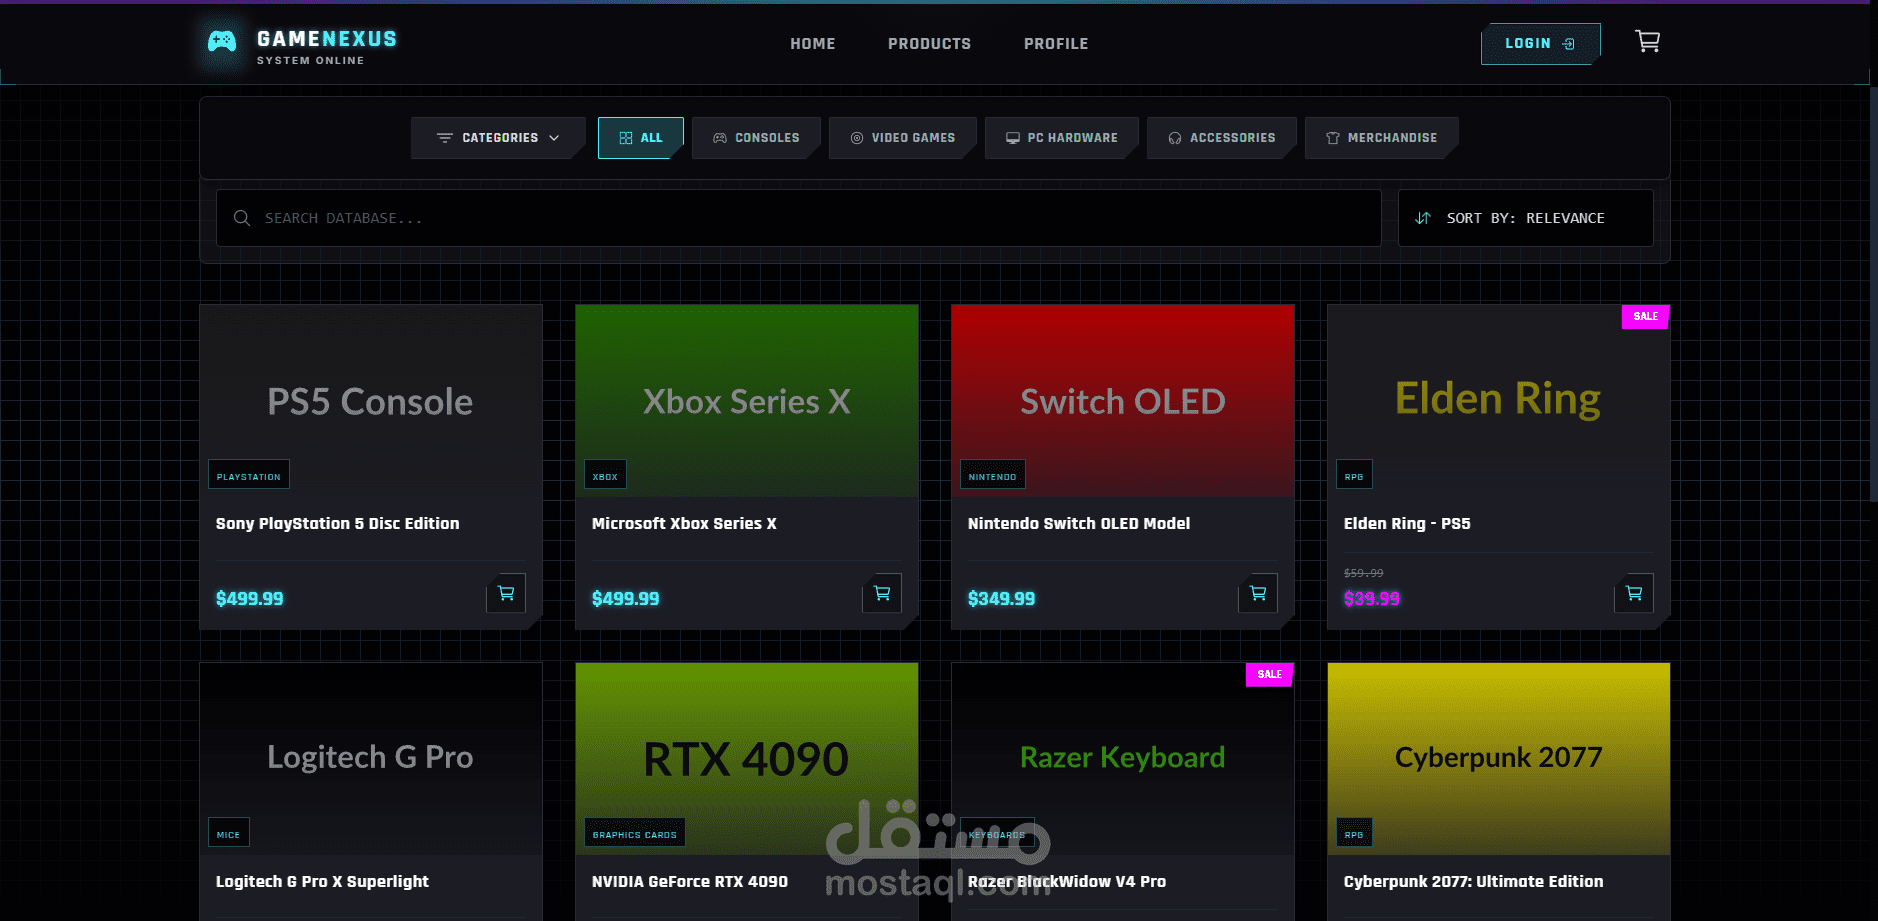Screen dimensions: 1878x921
Task: Open the Elden Ring product image
Action: pyautogui.click(x=1499, y=401)
